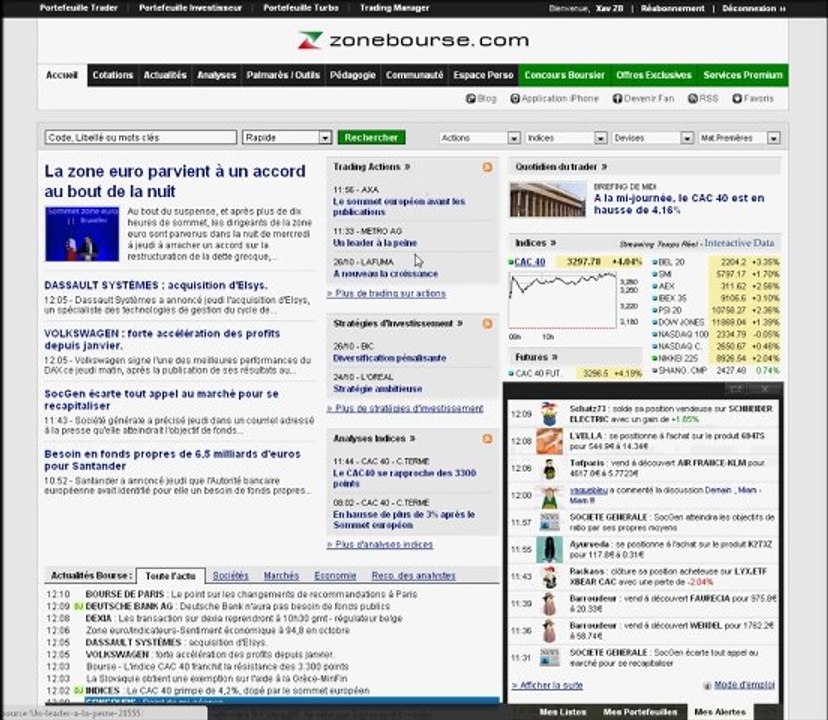828x720 pixels.
Task: Click news icon beside 11:57 Societe Generale alert
Action: tap(550, 522)
